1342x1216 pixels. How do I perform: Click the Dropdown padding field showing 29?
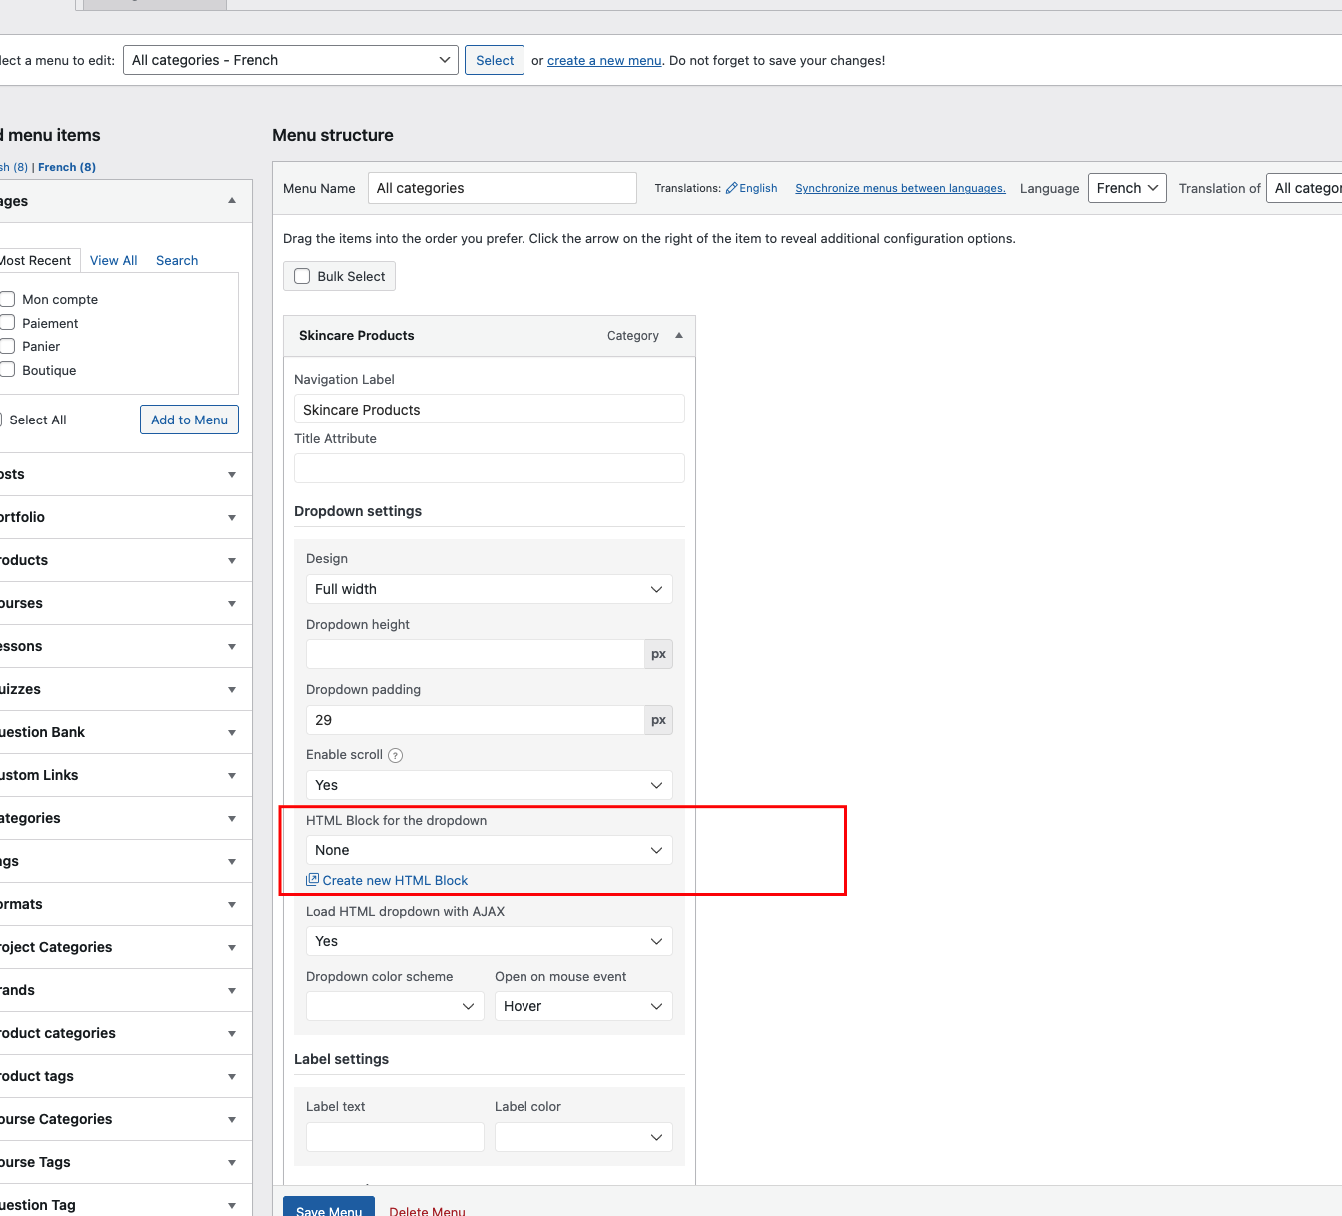(x=475, y=720)
